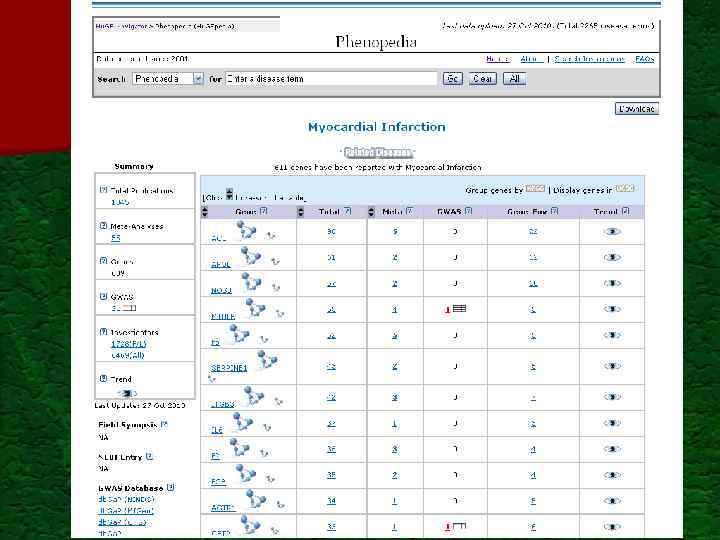The image size is (720, 540).
Task: Click the All button
Action: click(515, 79)
